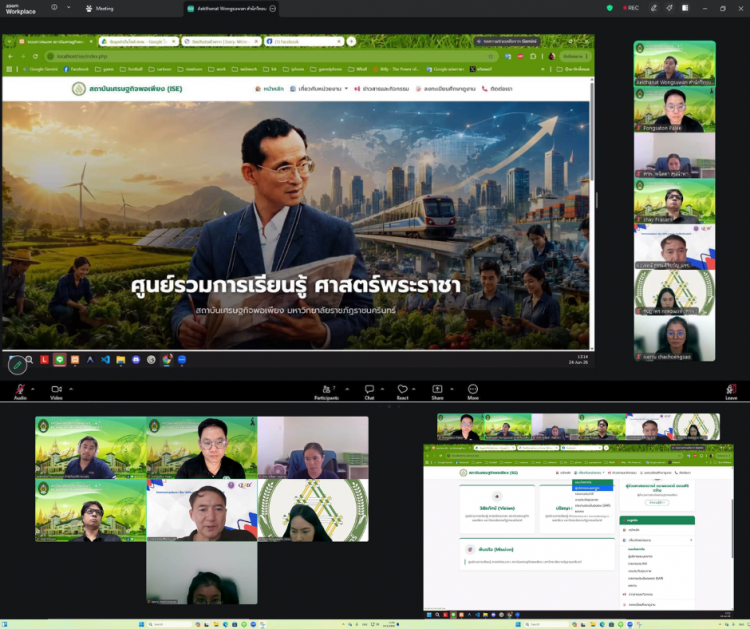The width and height of the screenshot is (750, 629).
Task: Select Pongsaton Palee participant video tile
Action: click(674, 110)
